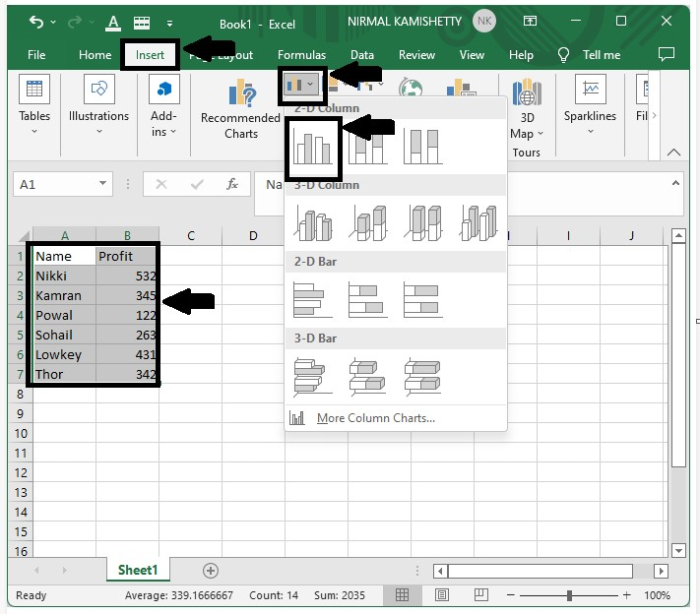Click the NK account avatar

(484, 21)
